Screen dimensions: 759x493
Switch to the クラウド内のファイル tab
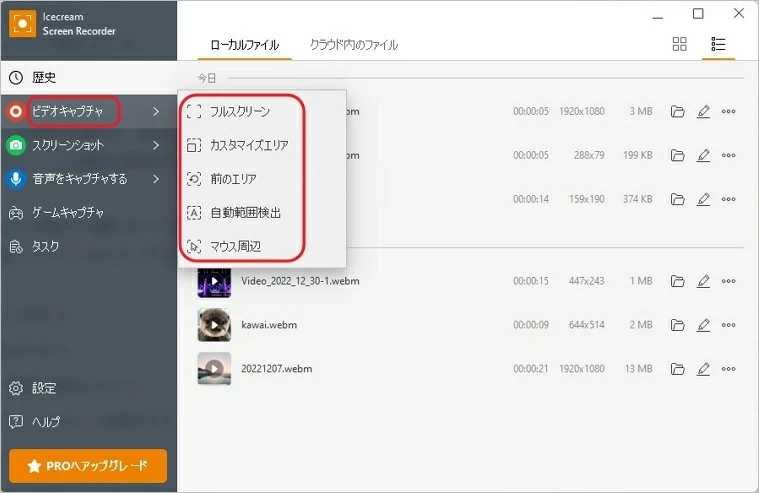353,45
